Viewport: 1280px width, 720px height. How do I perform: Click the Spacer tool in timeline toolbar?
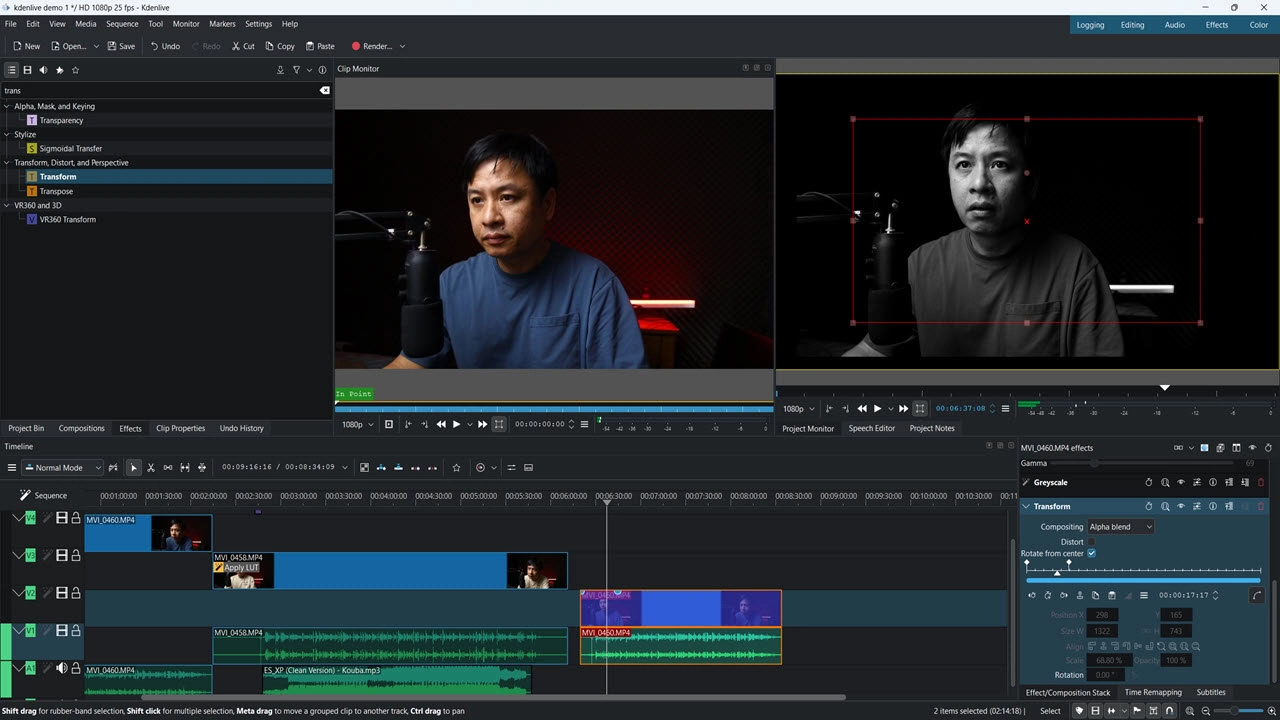pos(168,467)
